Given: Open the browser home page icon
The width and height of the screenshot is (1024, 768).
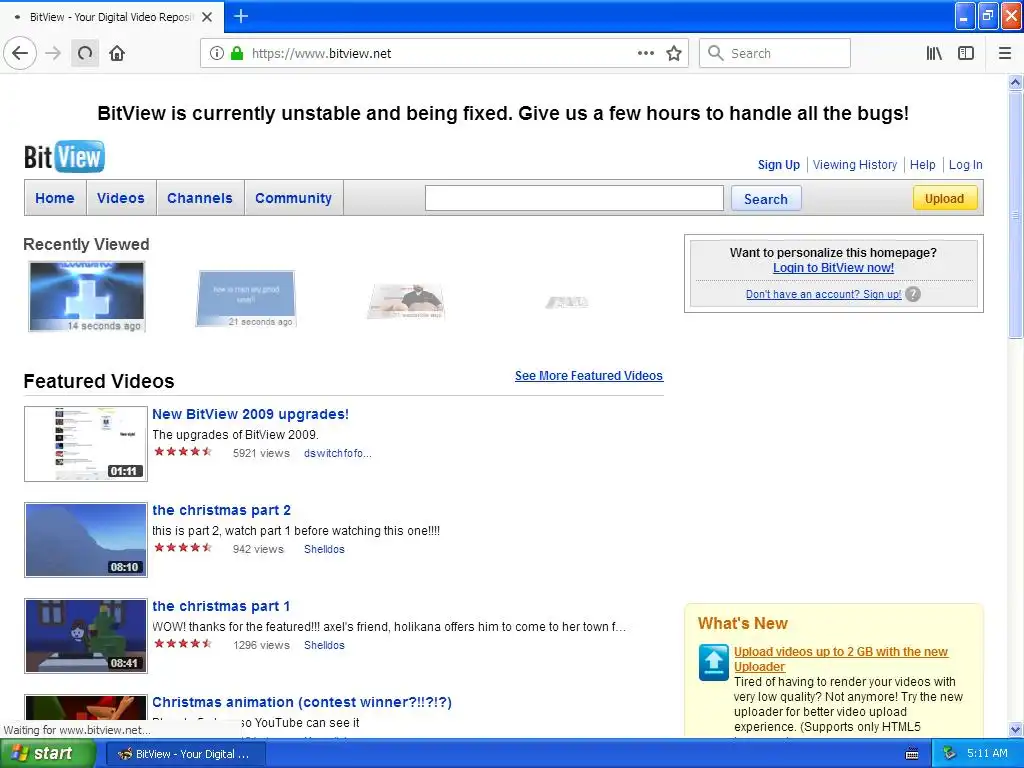Looking at the screenshot, I should (117, 53).
